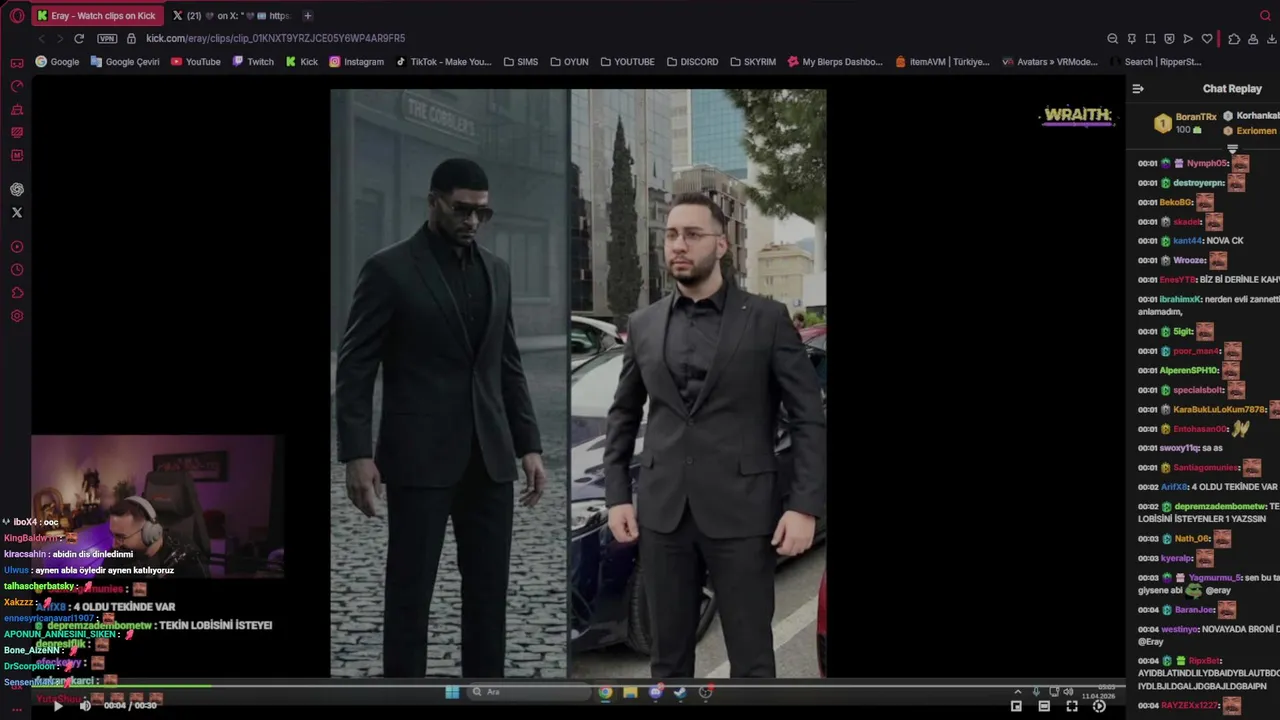
Task: Open the sidebar settings gear icon
Action: [x=17, y=316]
